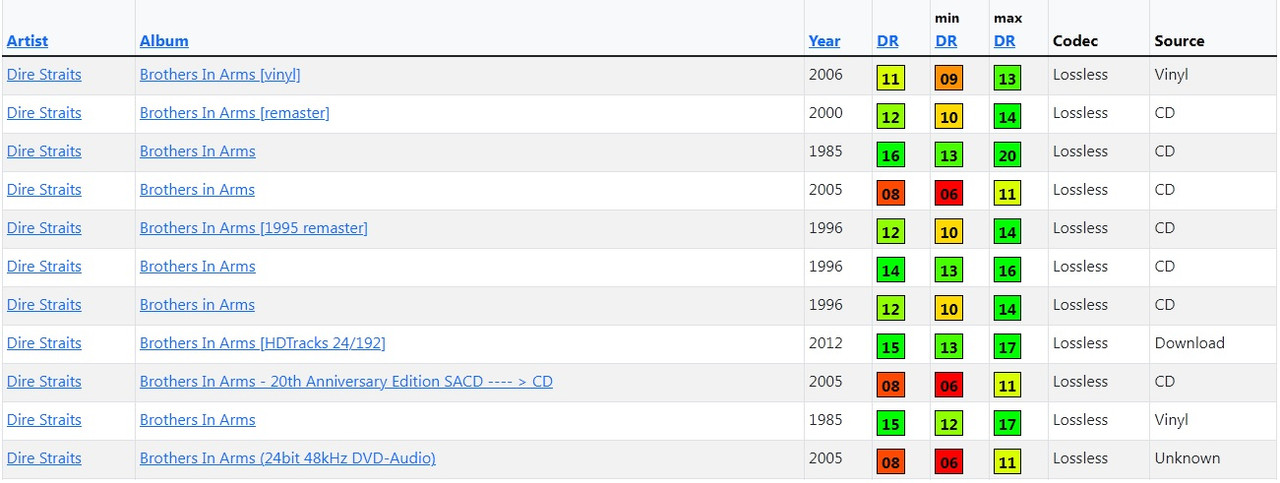Open the 24bit 48kHz DVD-Audio album link
The width and height of the screenshot is (1280, 483).
point(288,458)
